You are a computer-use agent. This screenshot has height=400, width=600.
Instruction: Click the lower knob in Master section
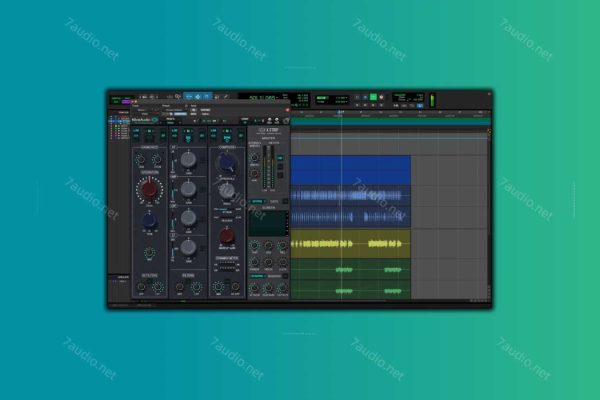click(x=254, y=173)
